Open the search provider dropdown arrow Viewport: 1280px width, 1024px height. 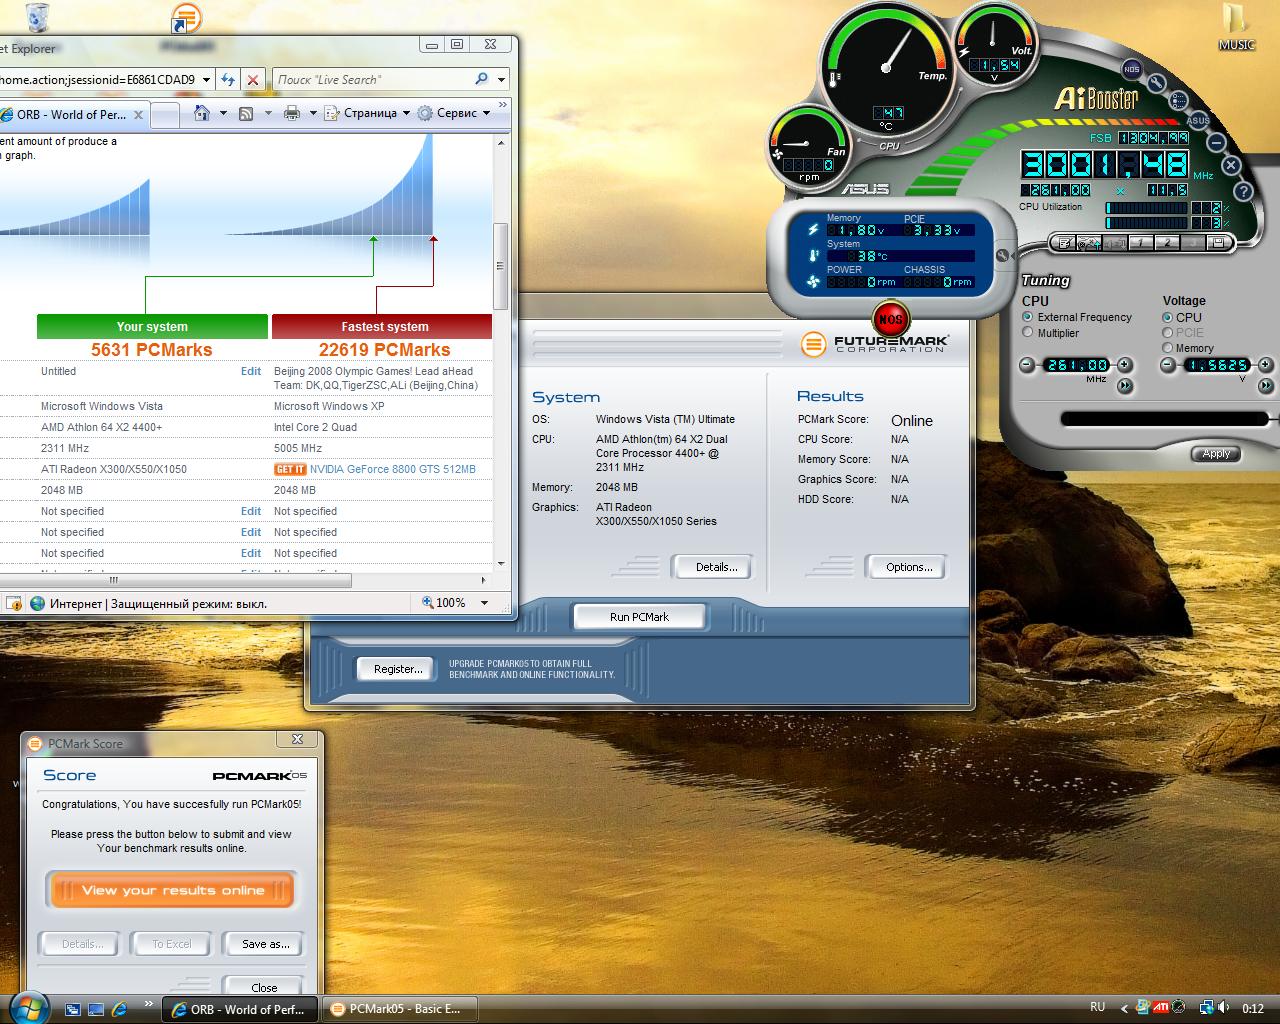pos(502,80)
